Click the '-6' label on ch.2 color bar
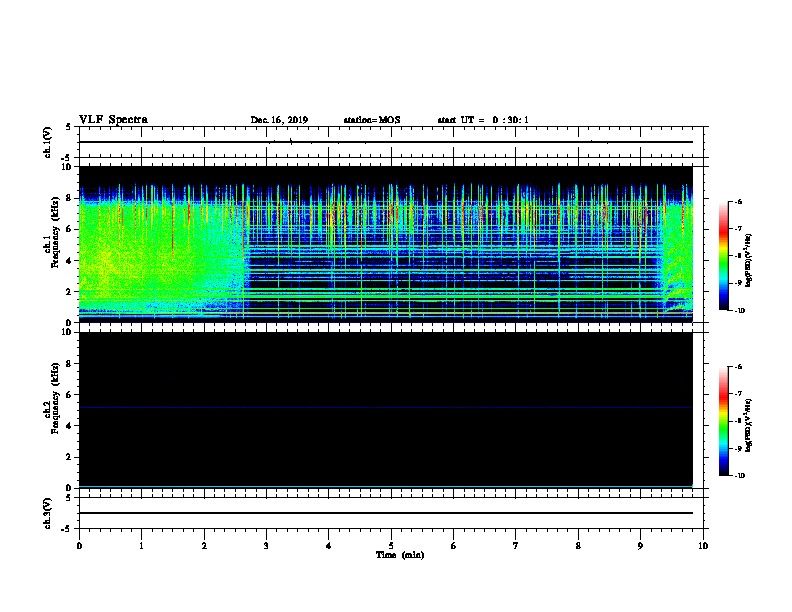The height and width of the screenshot is (612, 792). [x=738, y=367]
